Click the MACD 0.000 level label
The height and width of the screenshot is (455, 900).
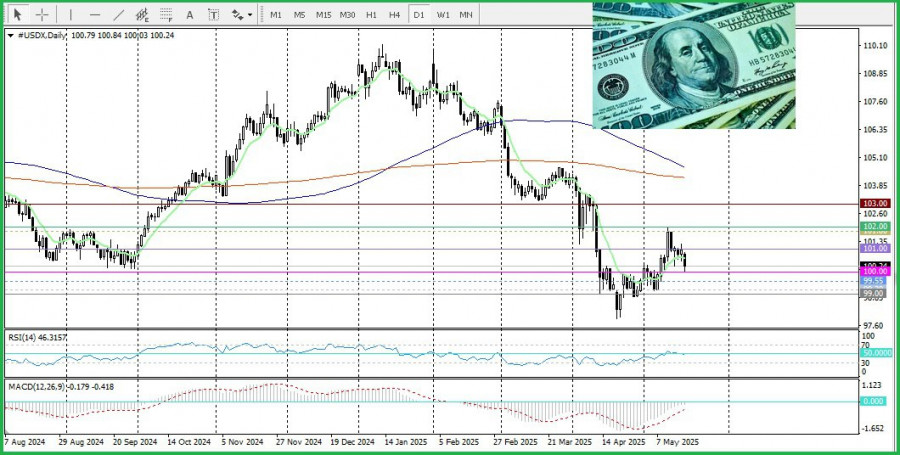coord(874,401)
